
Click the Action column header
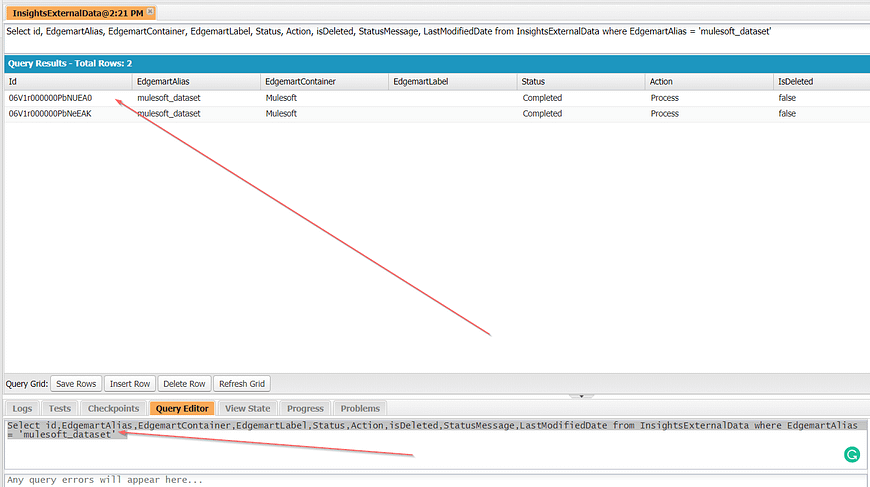tap(709, 82)
